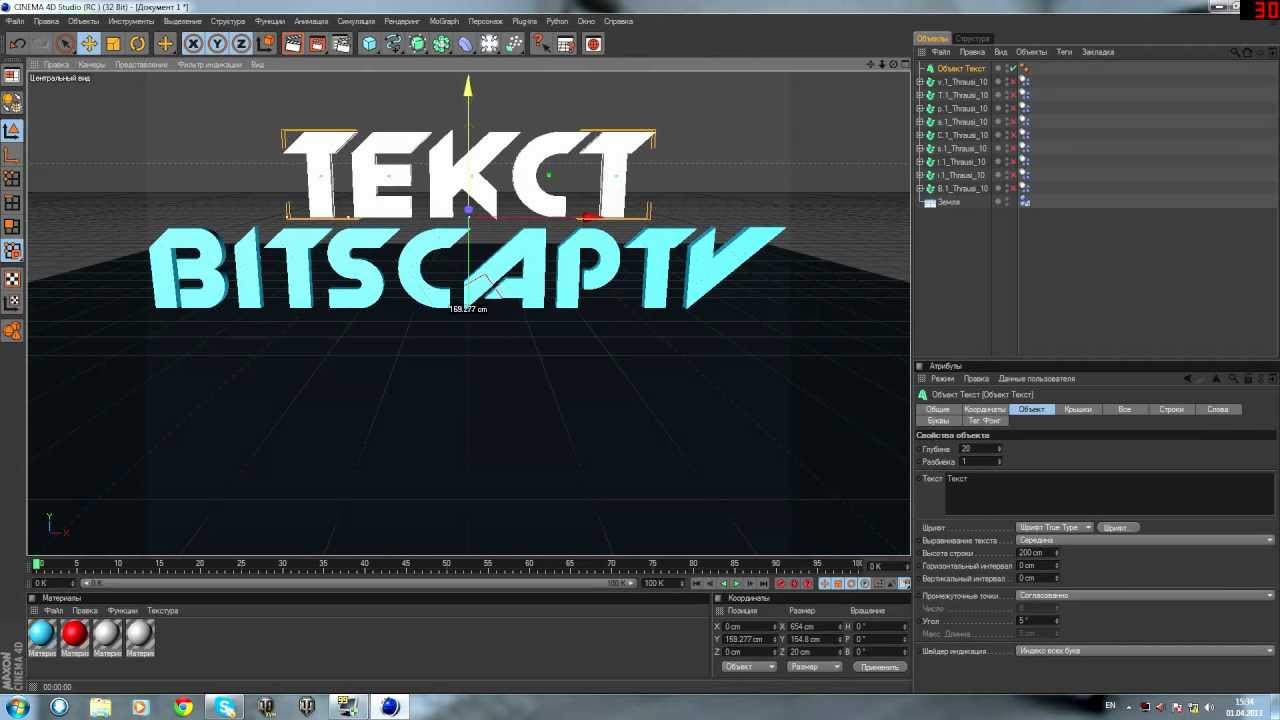The image size is (1280, 720).
Task: Open the Рендеринг menu
Action: [402, 21]
